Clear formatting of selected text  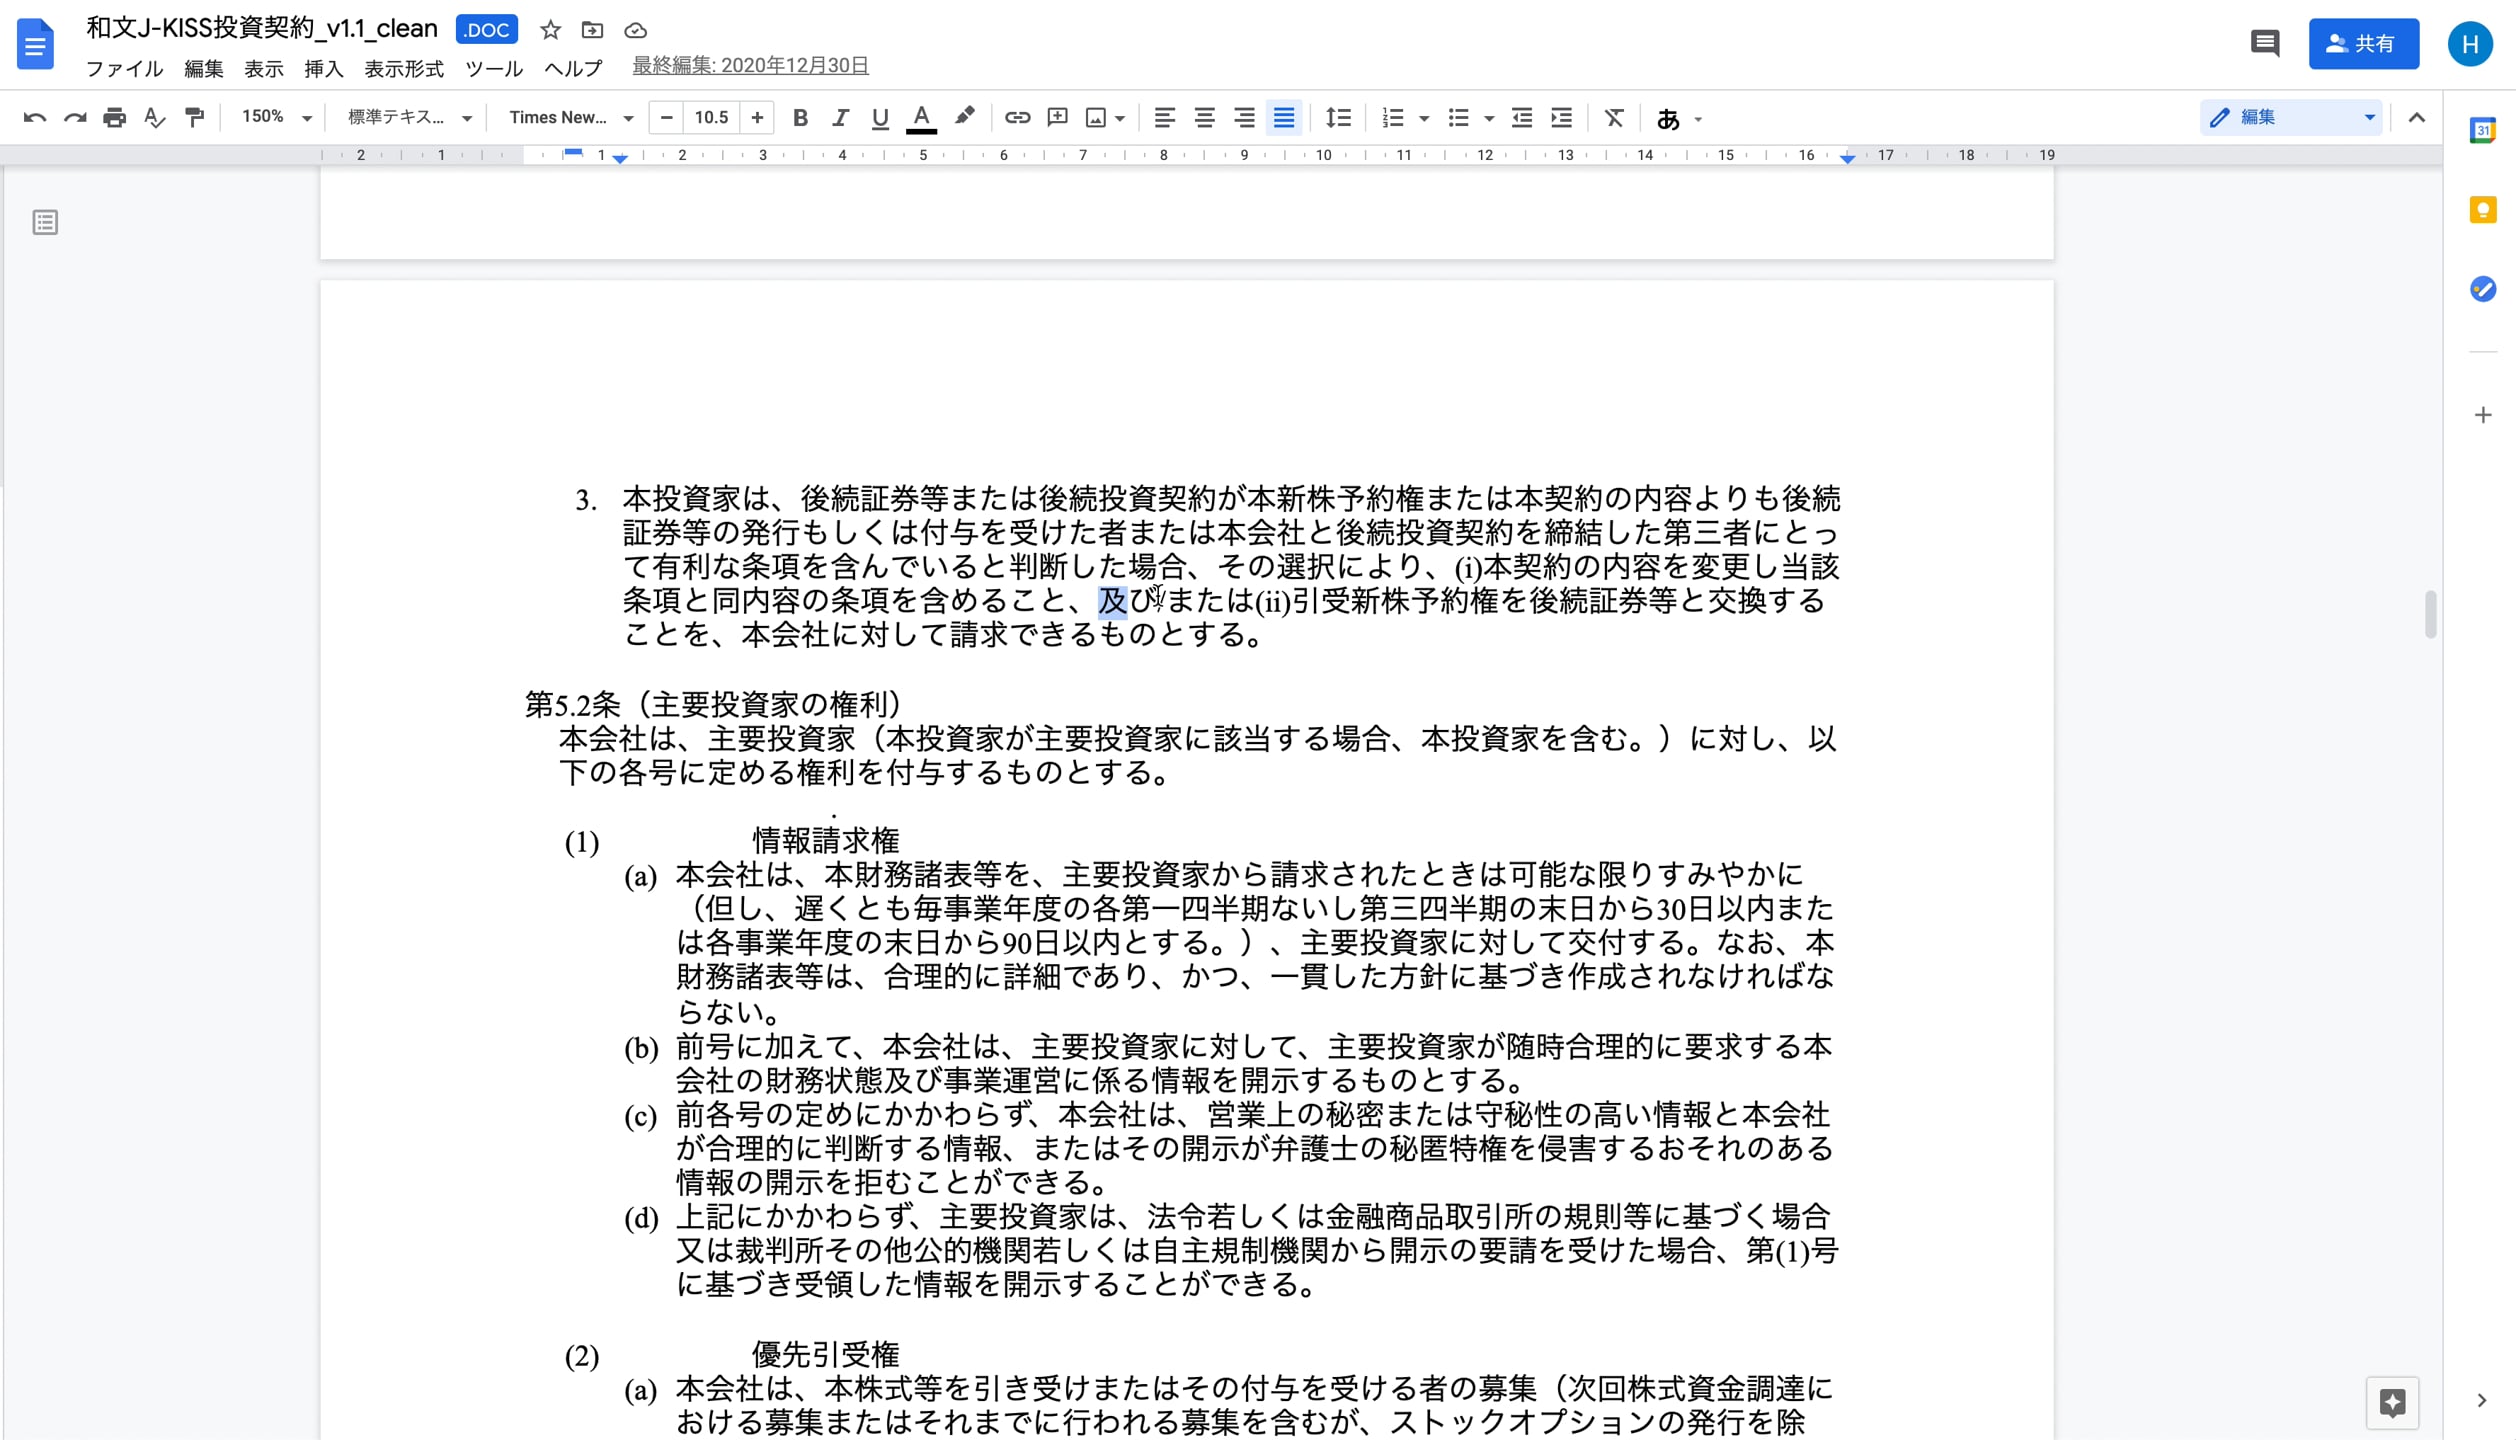click(x=1614, y=117)
